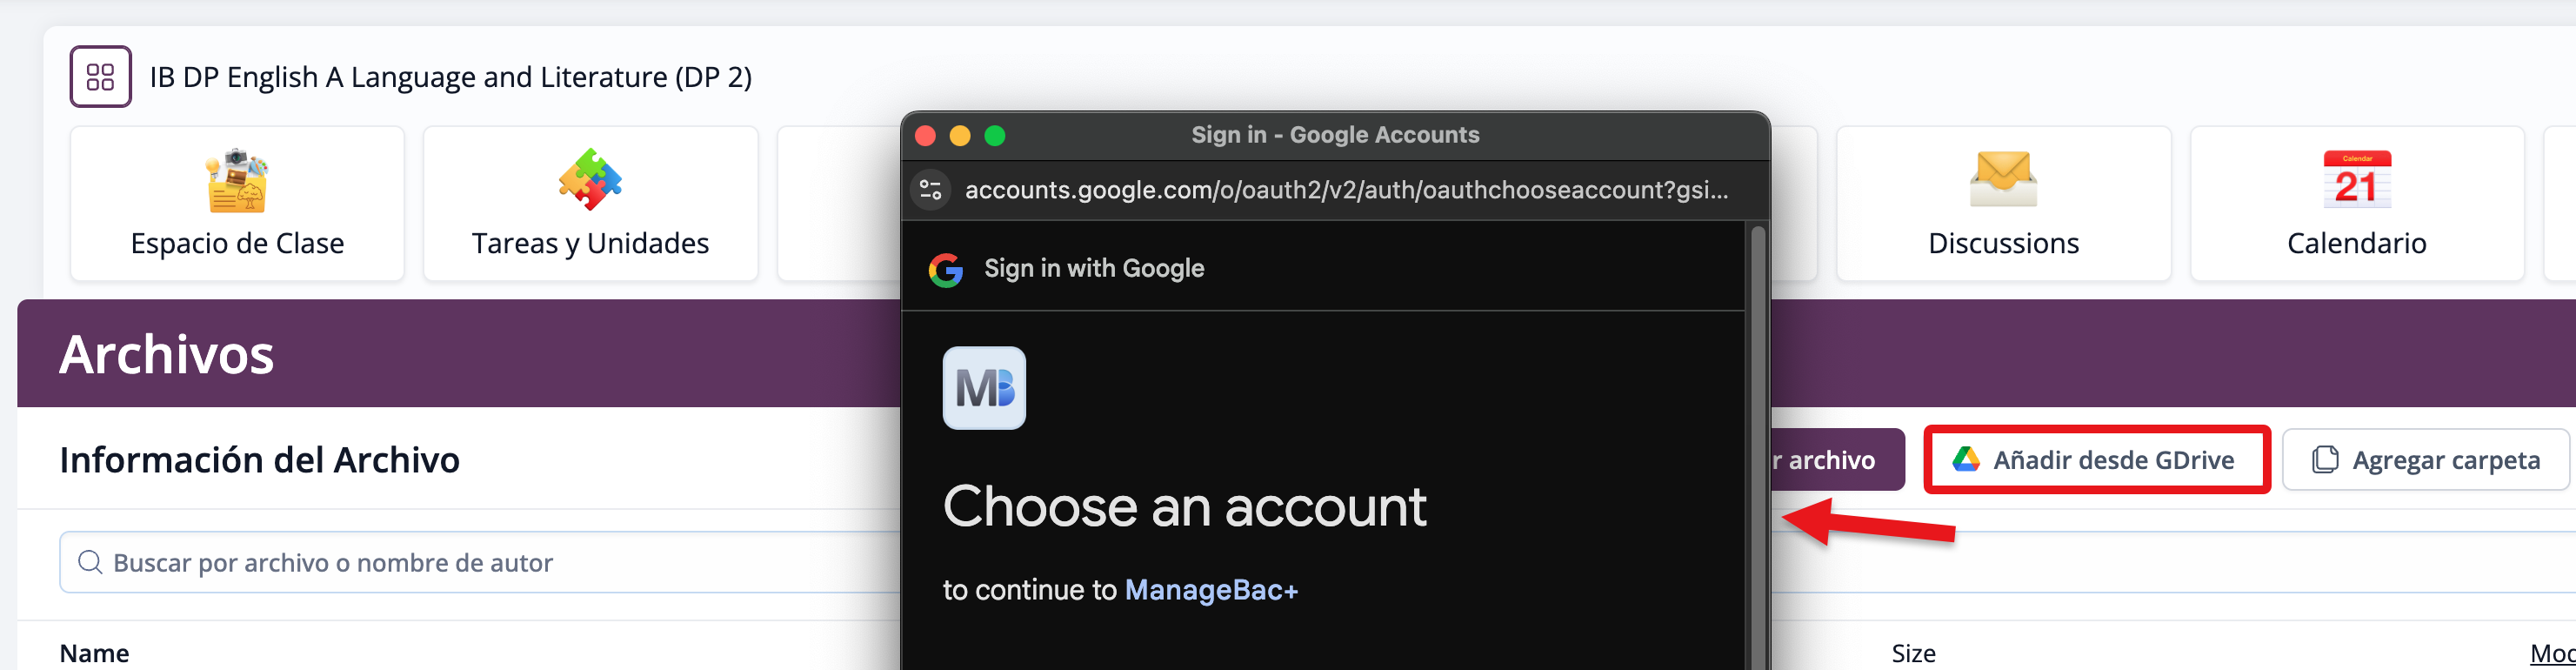The width and height of the screenshot is (2576, 670).
Task: Open the class menu grid icon
Action: pos(100,77)
